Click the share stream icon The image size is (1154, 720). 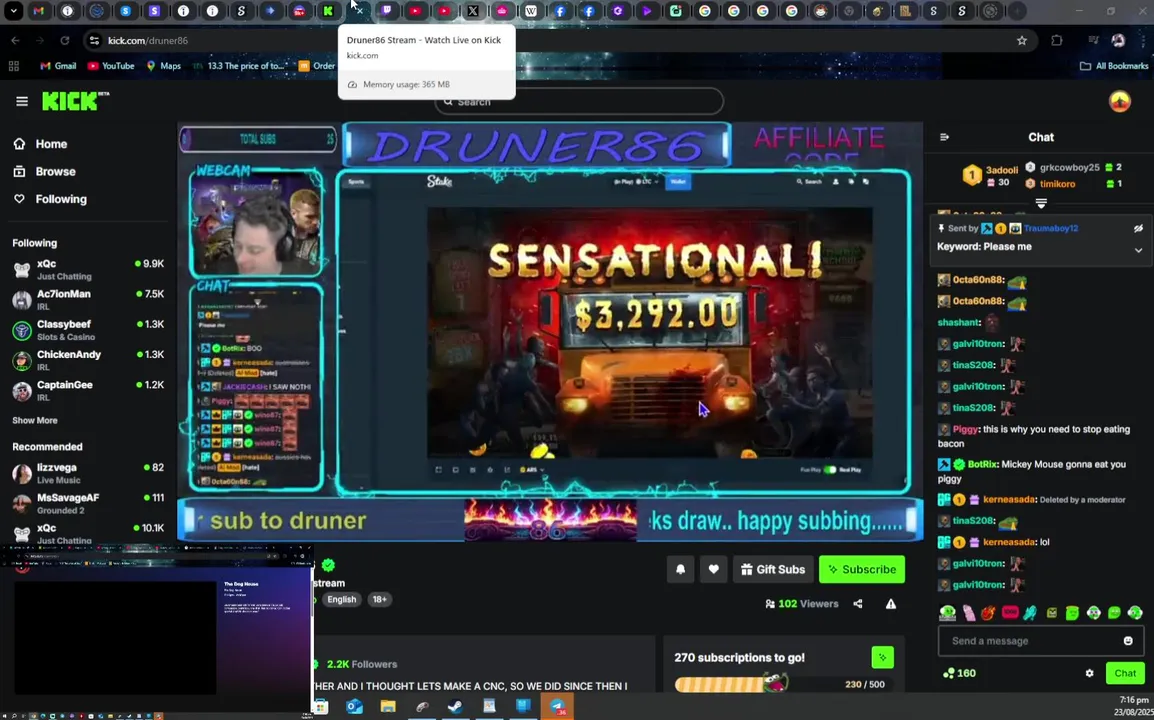857,604
